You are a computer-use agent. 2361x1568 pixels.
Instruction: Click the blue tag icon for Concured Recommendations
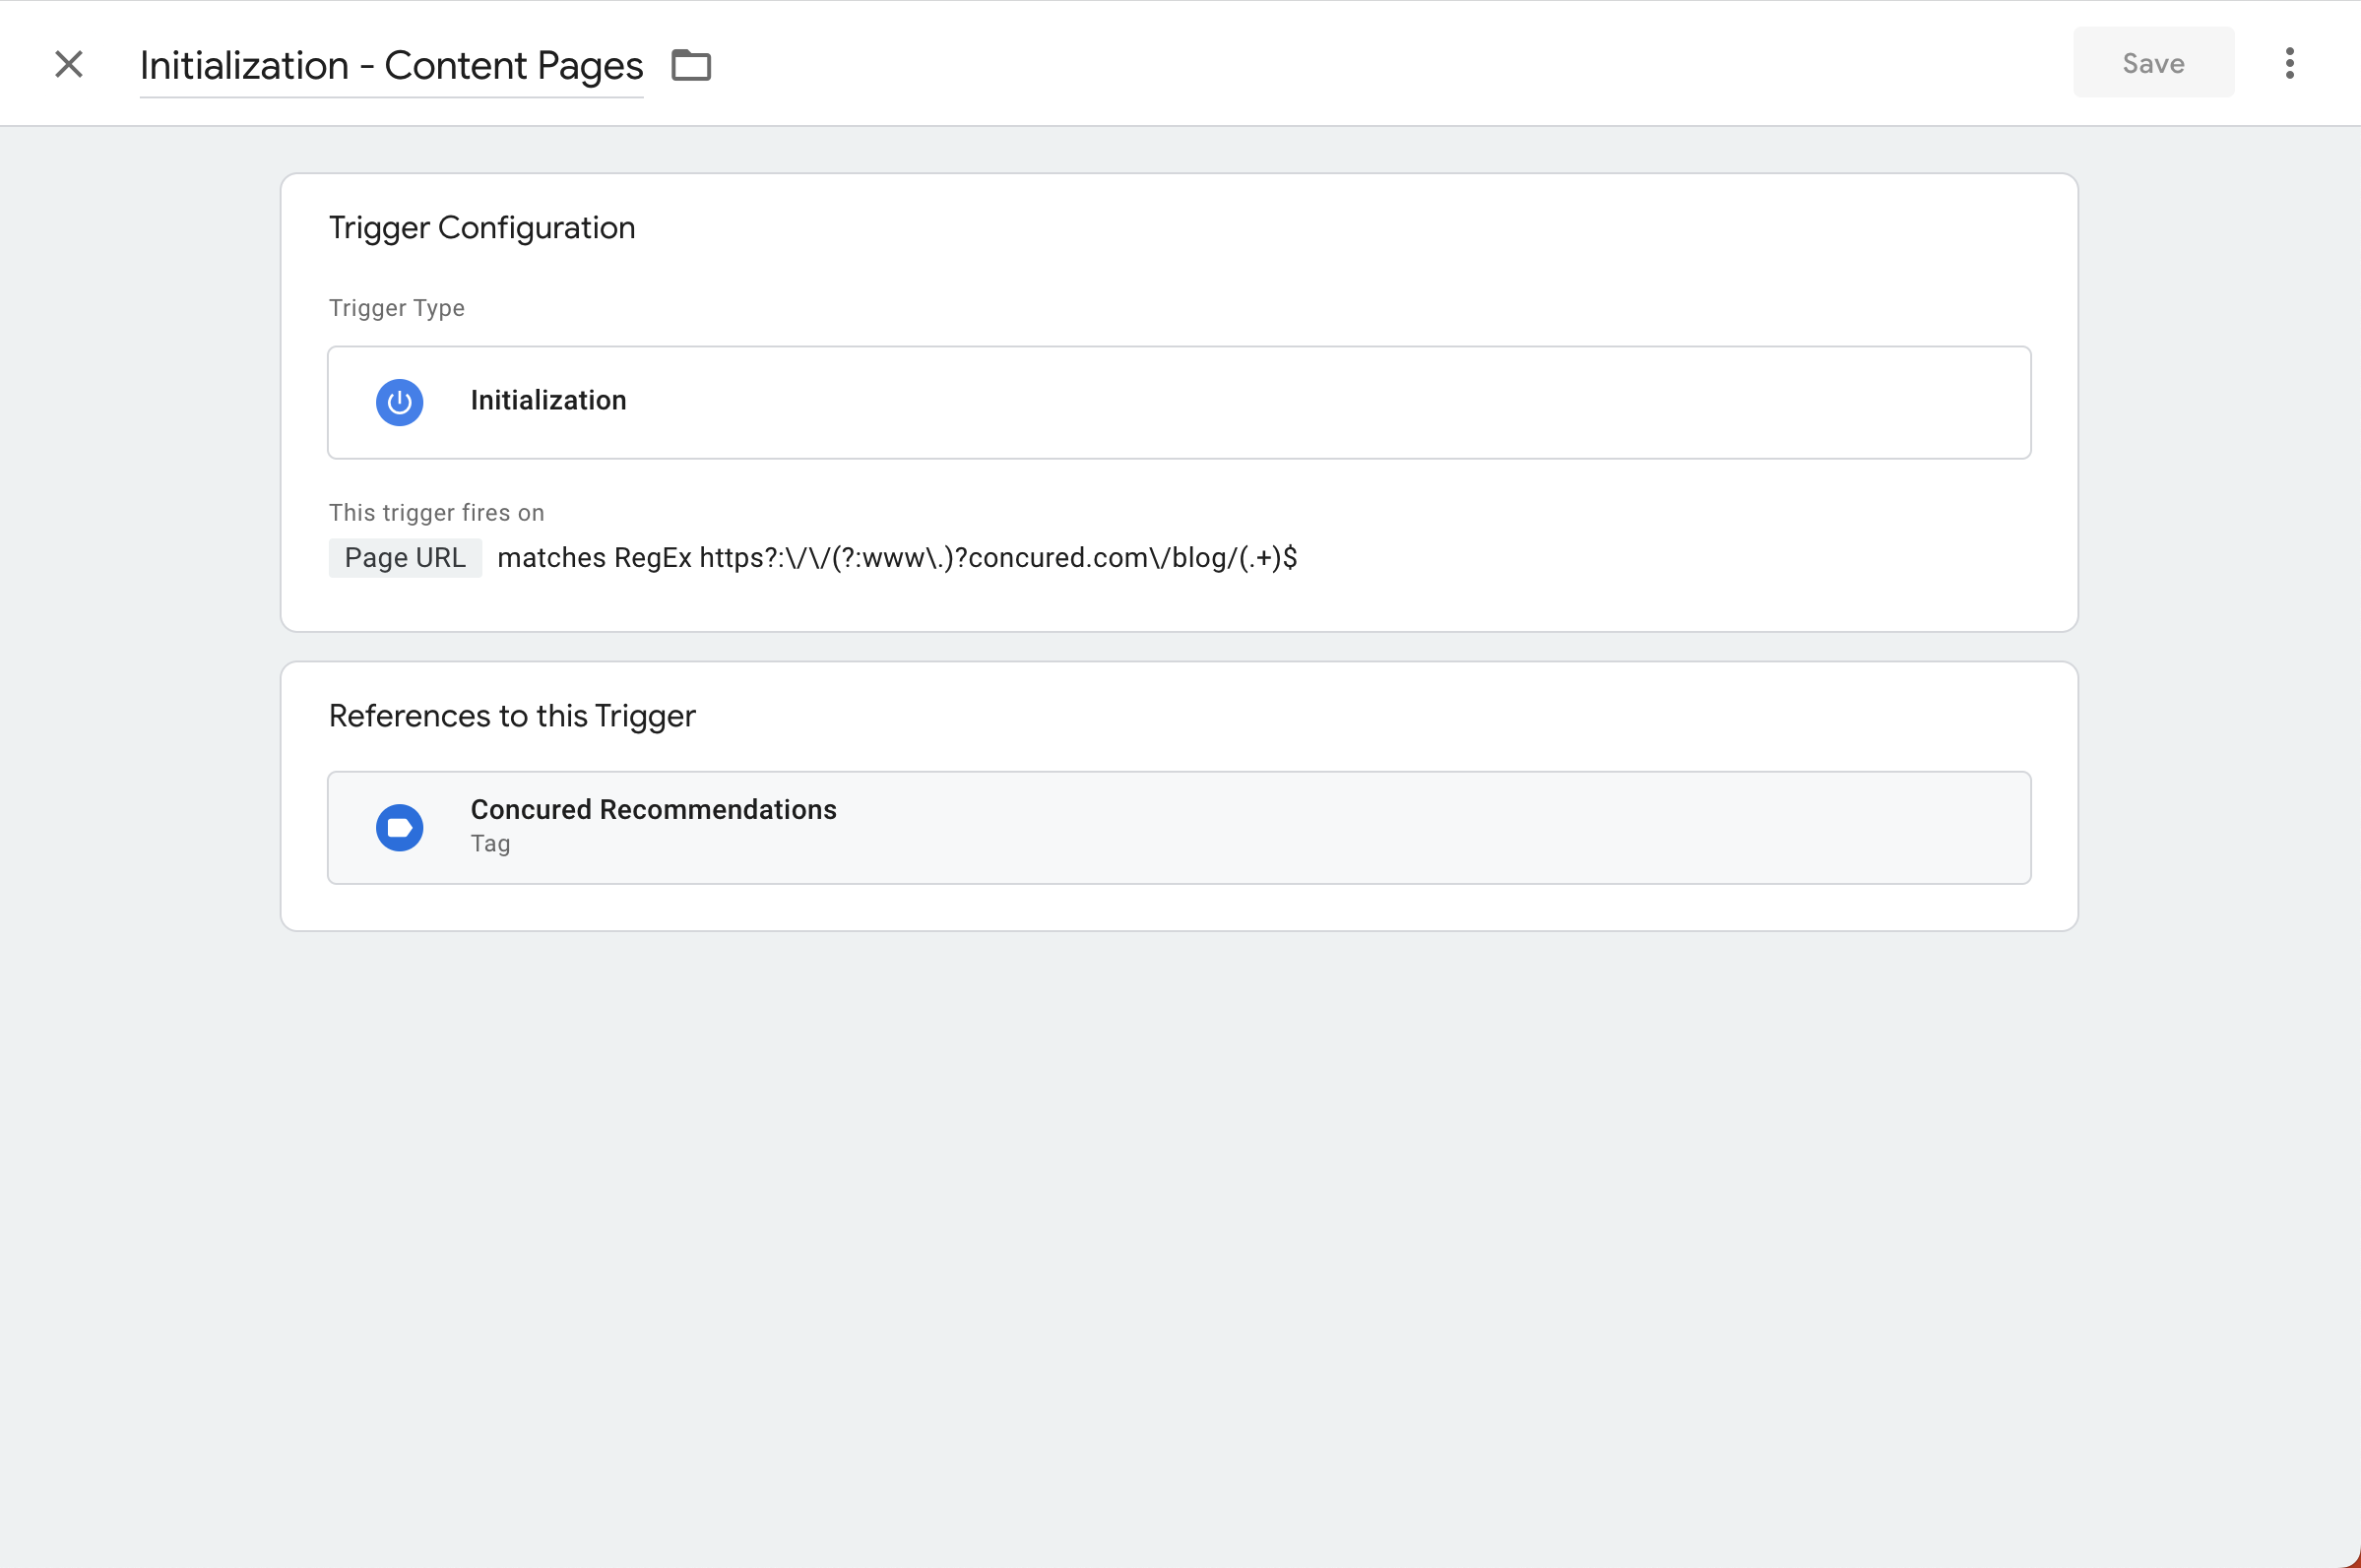pyautogui.click(x=399, y=828)
